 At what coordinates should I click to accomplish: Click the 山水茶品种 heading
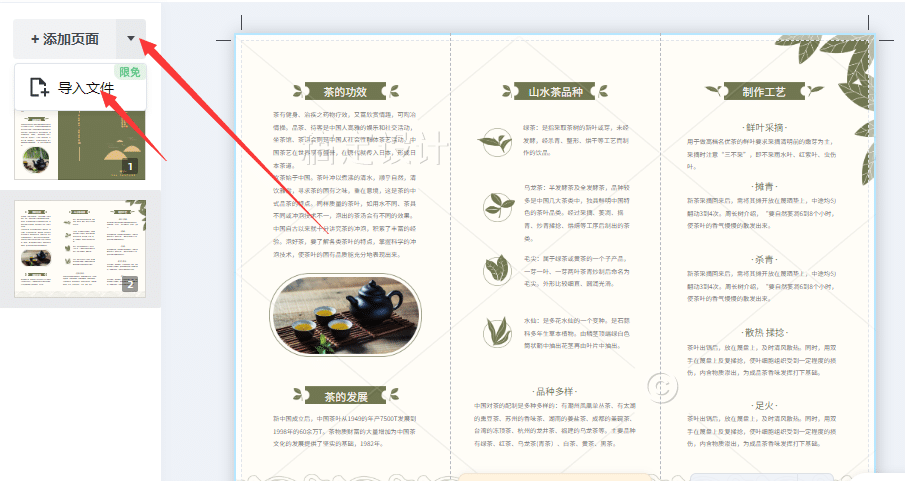pyautogui.click(x=555, y=91)
